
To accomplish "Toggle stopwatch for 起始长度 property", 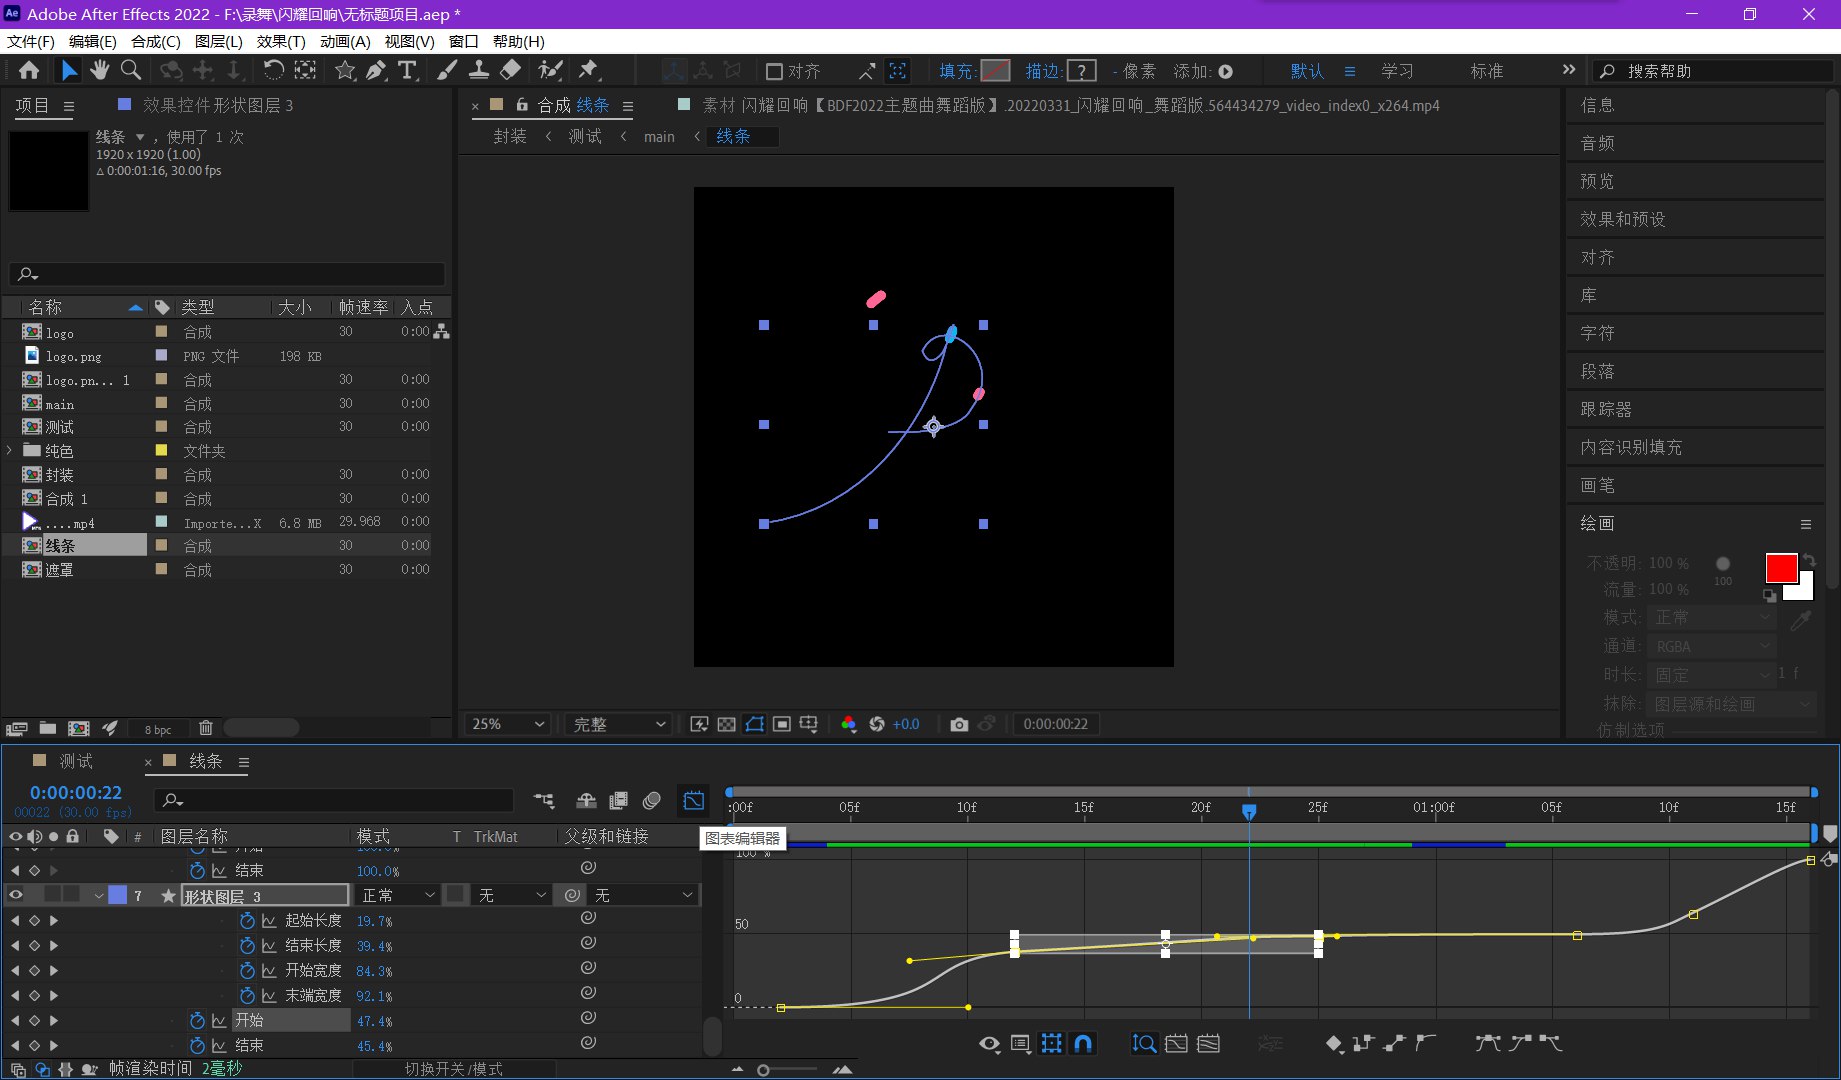I will click(247, 920).
